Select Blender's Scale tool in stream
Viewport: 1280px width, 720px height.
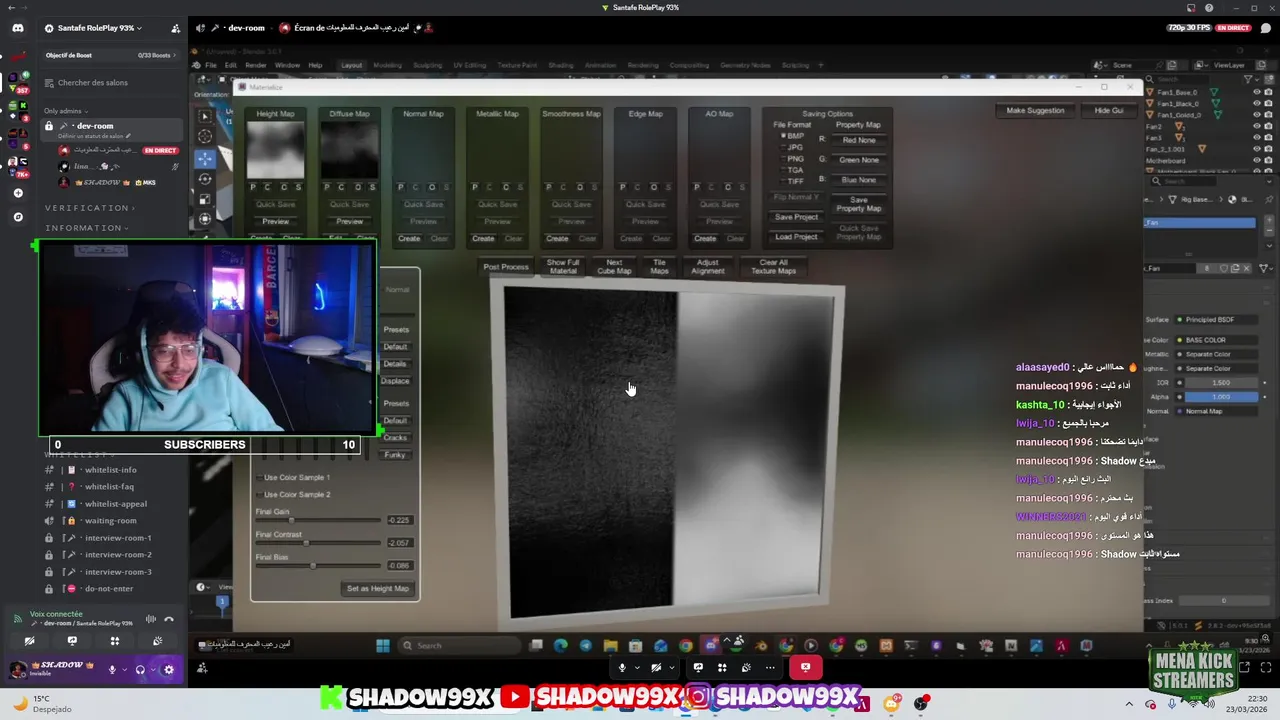coord(205,199)
